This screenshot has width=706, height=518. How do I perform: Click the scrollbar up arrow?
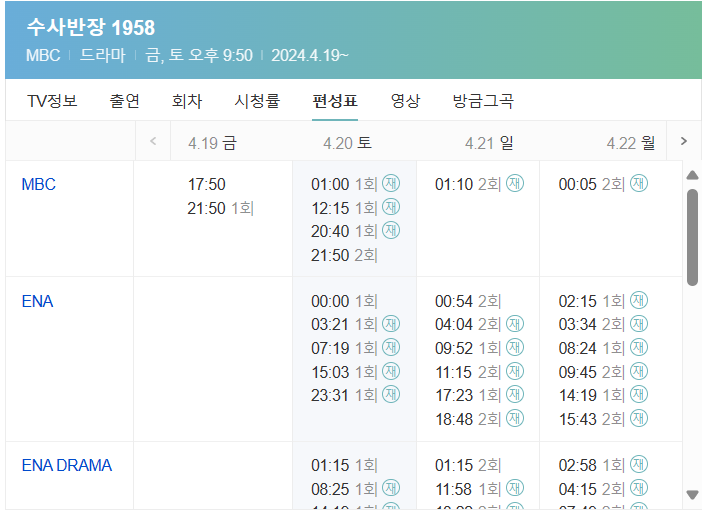point(692,175)
